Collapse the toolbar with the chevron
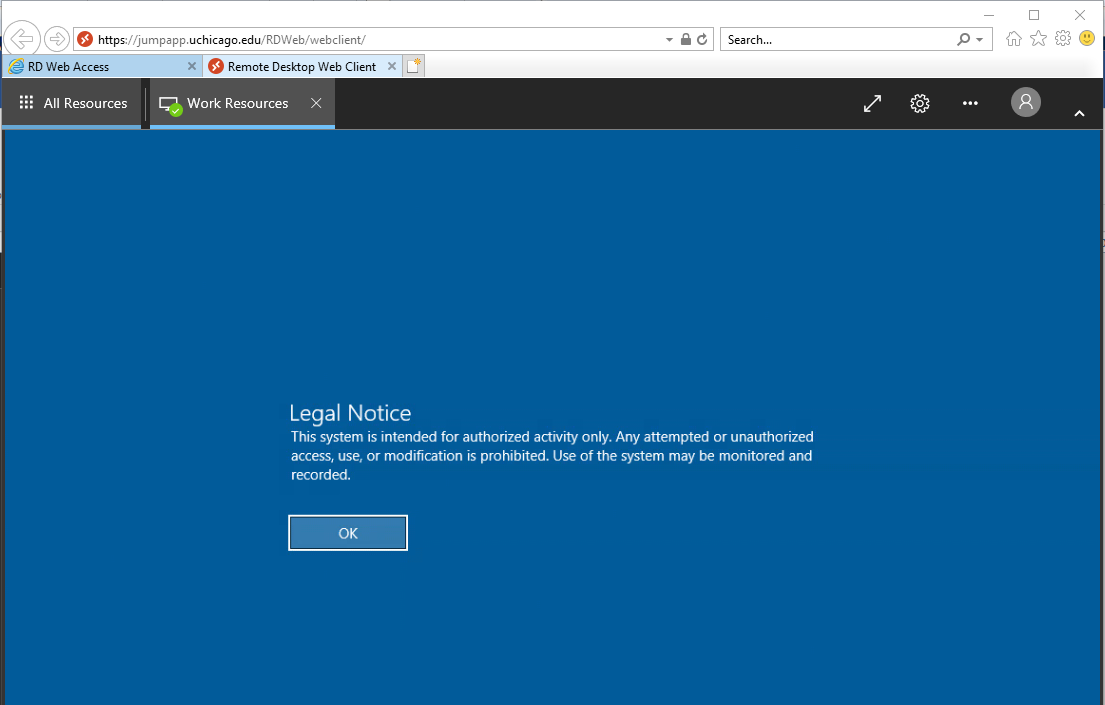Viewport: 1105px width, 705px height. [x=1079, y=113]
